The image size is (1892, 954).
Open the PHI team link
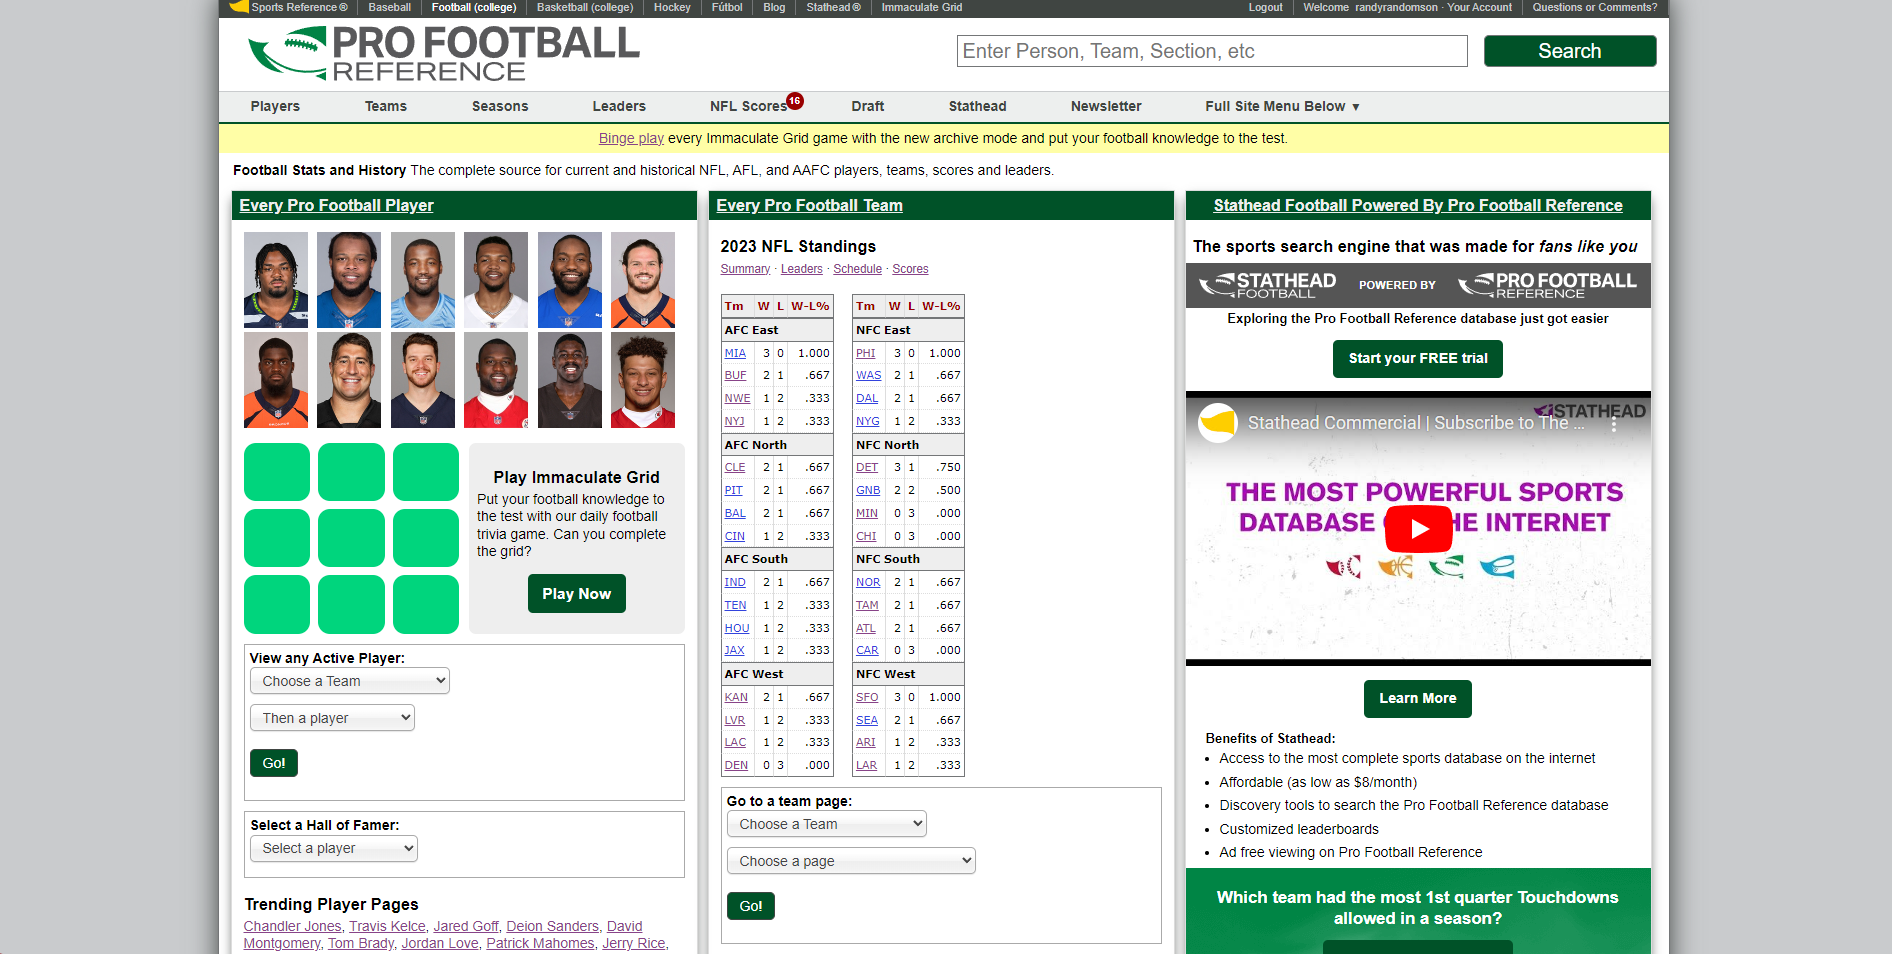point(865,353)
